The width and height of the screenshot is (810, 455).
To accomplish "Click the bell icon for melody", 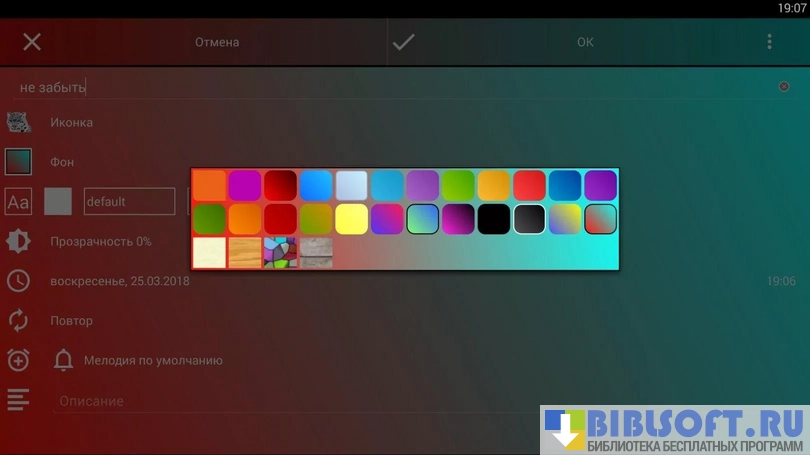I will [x=64, y=360].
